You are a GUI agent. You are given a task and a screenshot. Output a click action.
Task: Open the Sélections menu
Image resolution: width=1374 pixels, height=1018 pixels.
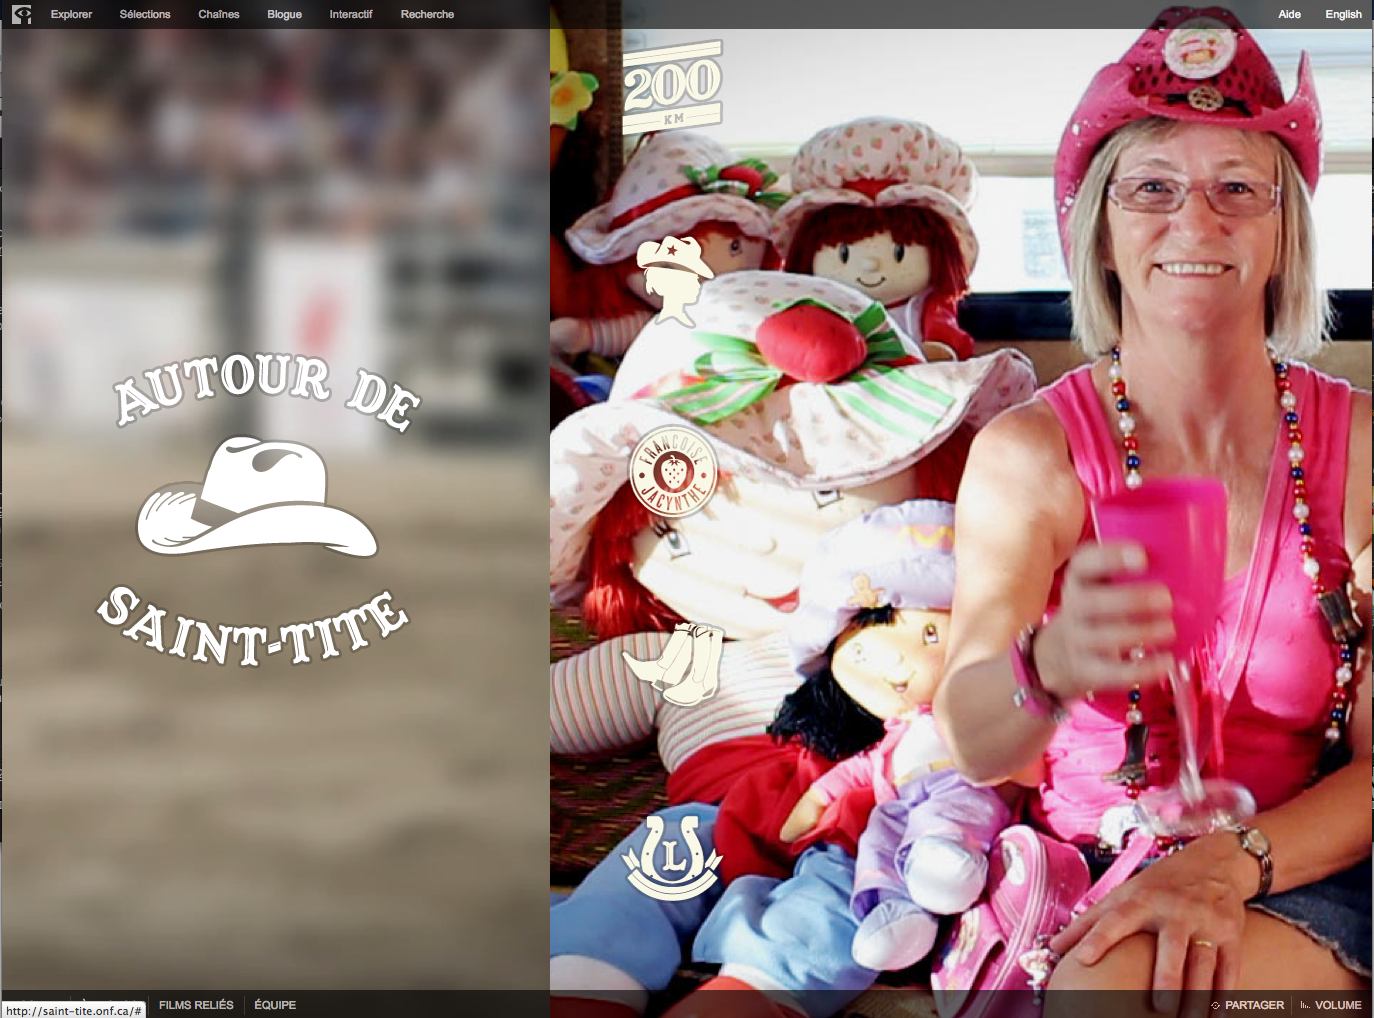[x=145, y=14]
